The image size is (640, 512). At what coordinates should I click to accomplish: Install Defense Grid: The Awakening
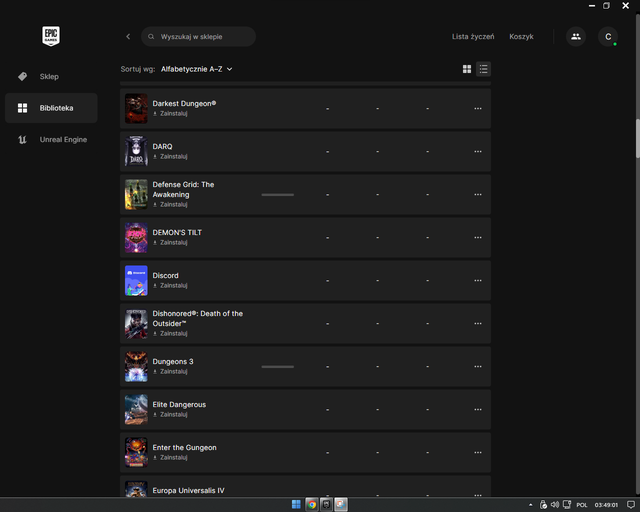170,205
